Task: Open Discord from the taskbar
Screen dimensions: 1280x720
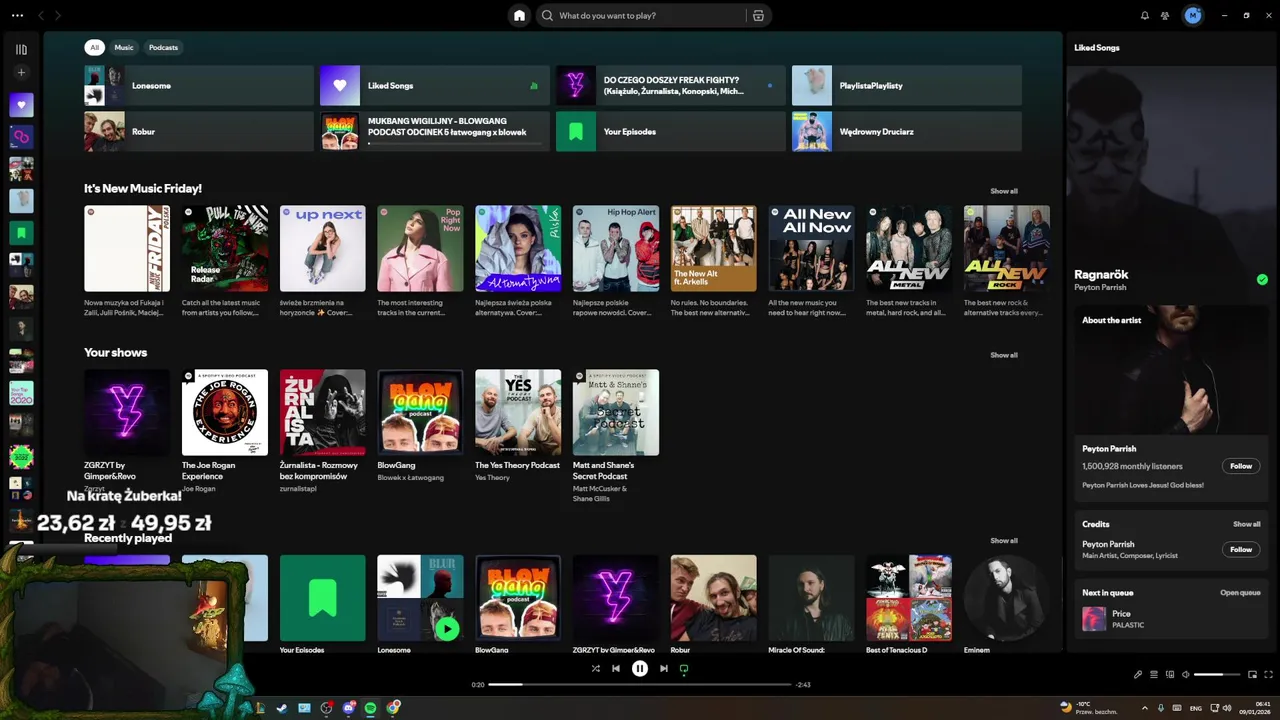Action: [349, 708]
